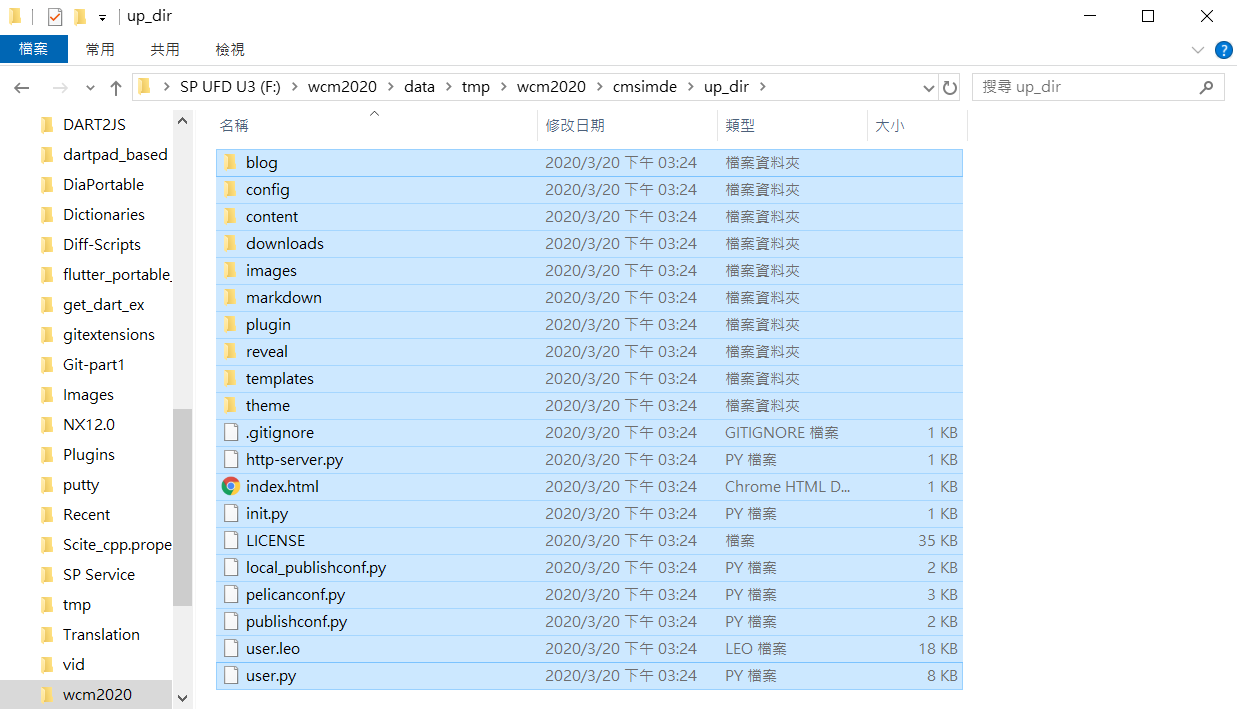The height and width of the screenshot is (709, 1237).
Task: Switch to the 共用 share tab
Action: [165, 49]
